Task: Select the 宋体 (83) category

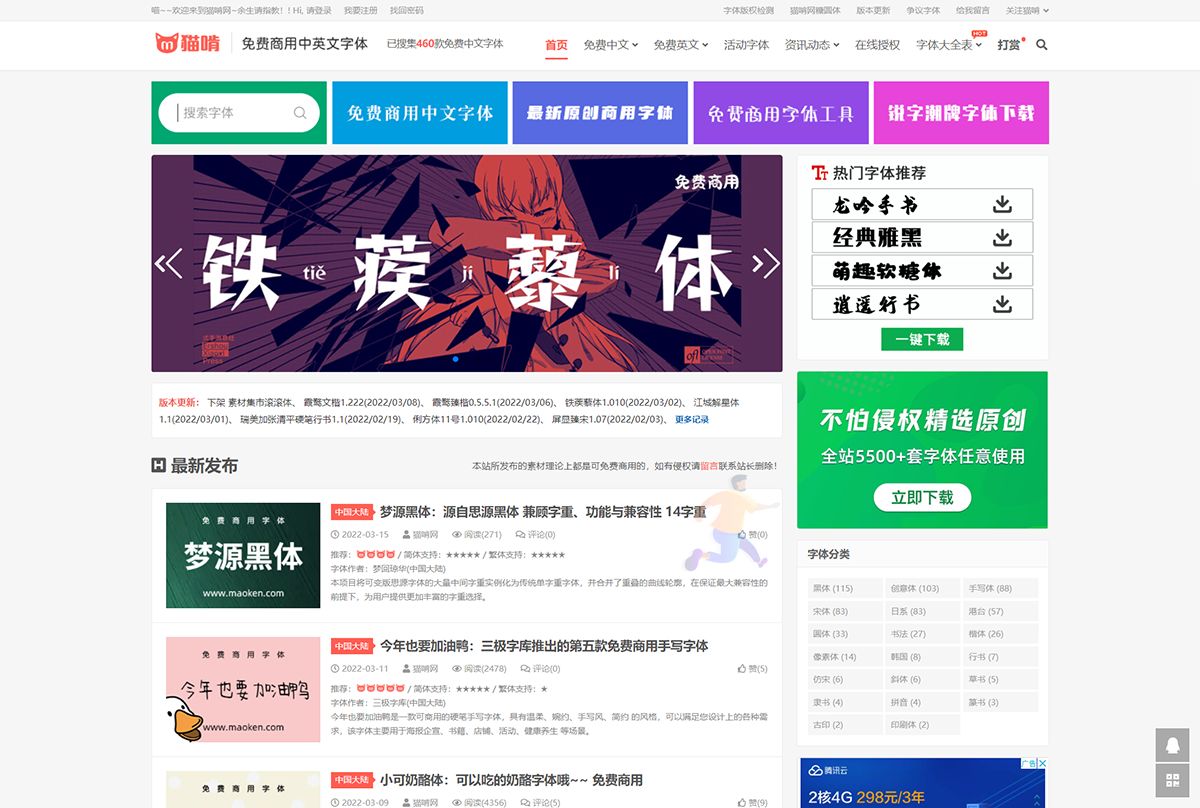Action: (x=845, y=611)
